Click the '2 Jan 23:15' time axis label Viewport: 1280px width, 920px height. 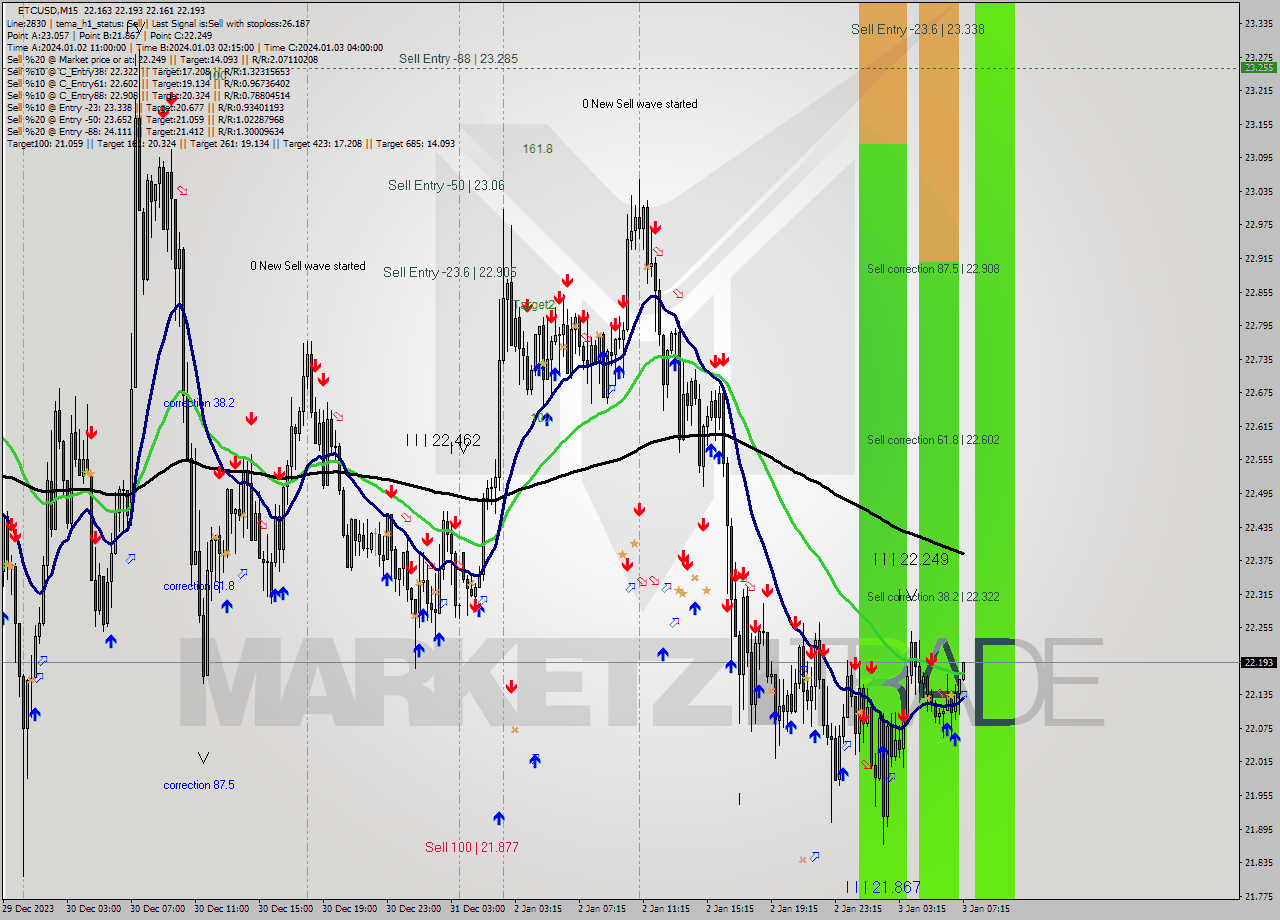[x=858, y=909]
